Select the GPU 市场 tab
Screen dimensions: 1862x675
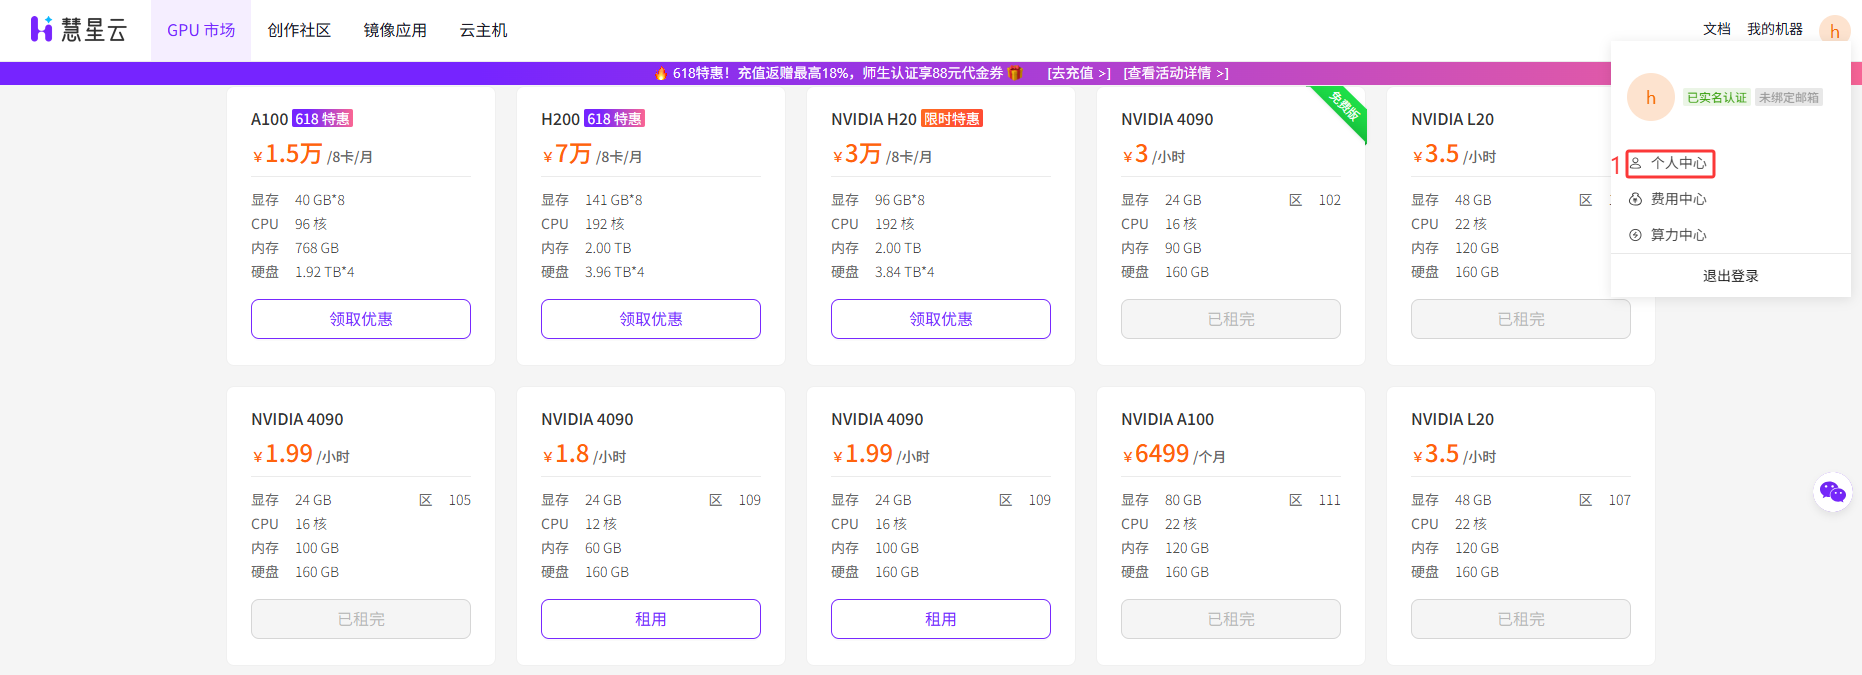click(x=201, y=30)
